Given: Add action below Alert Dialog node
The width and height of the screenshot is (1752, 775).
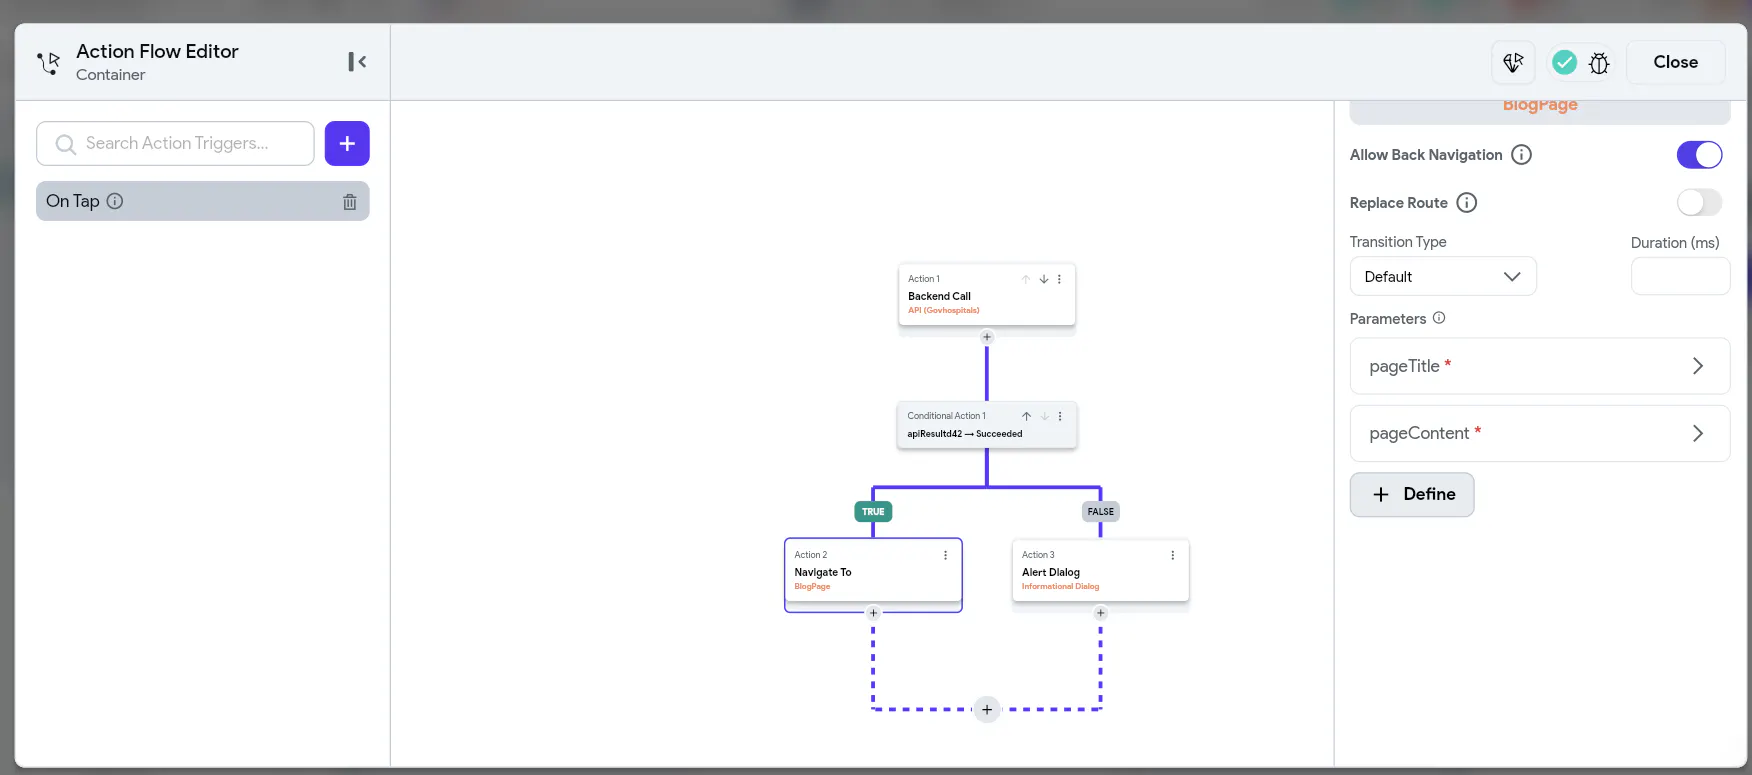Looking at the screenshot, I should point(1101,613).
